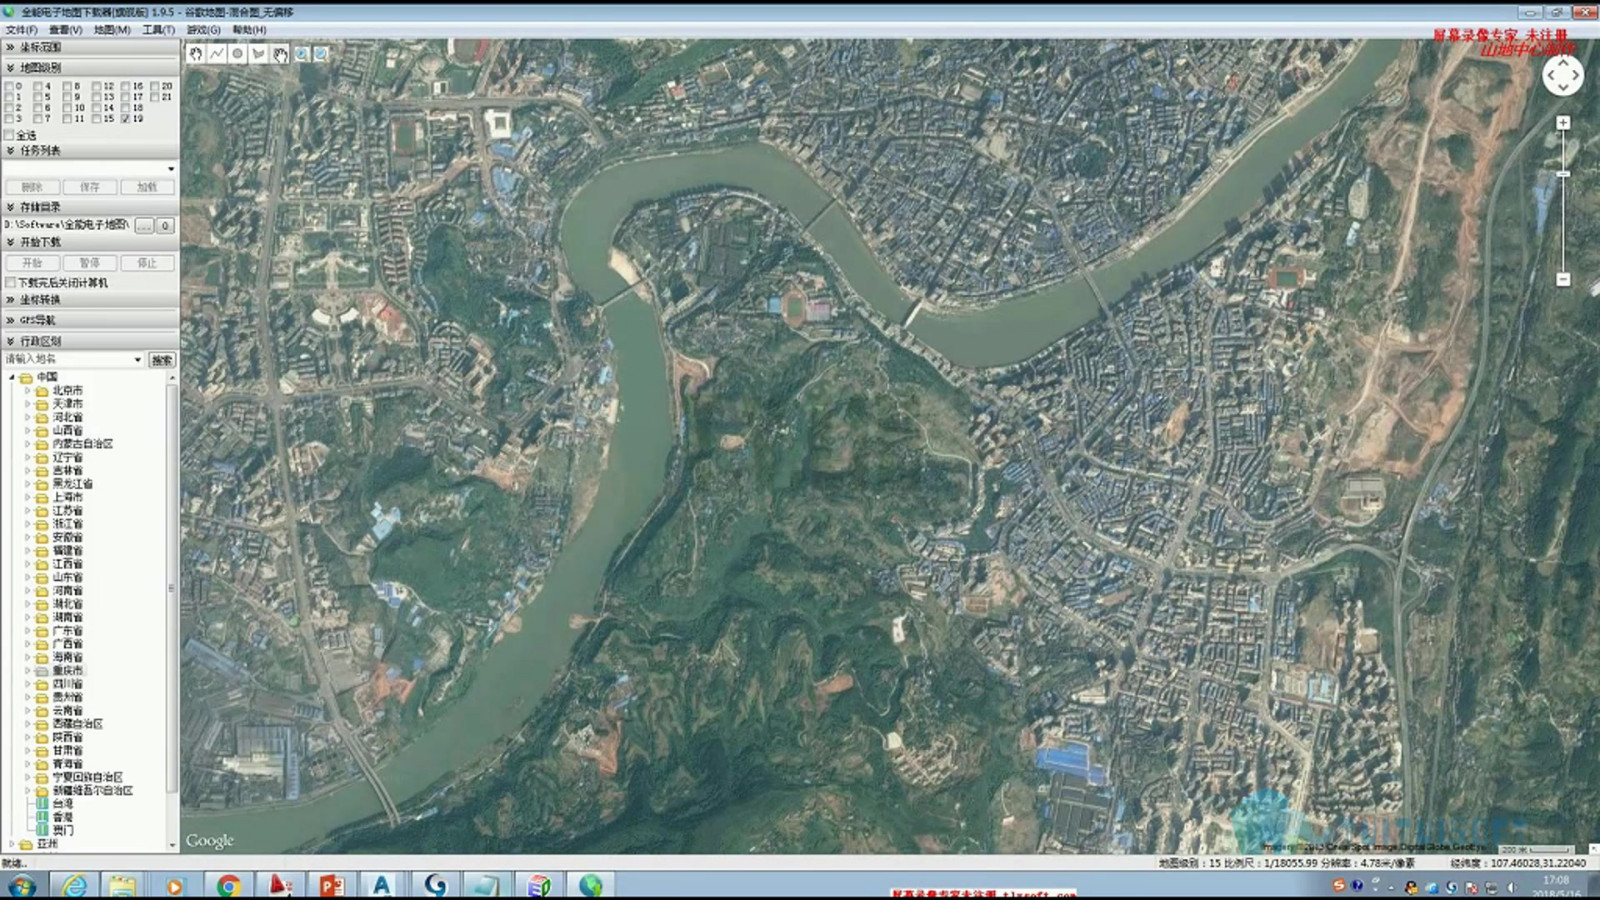Select the polyline drawing tool
Image resolution: width=1600 pixels, height=900 pixels.
tap(217, 54)
